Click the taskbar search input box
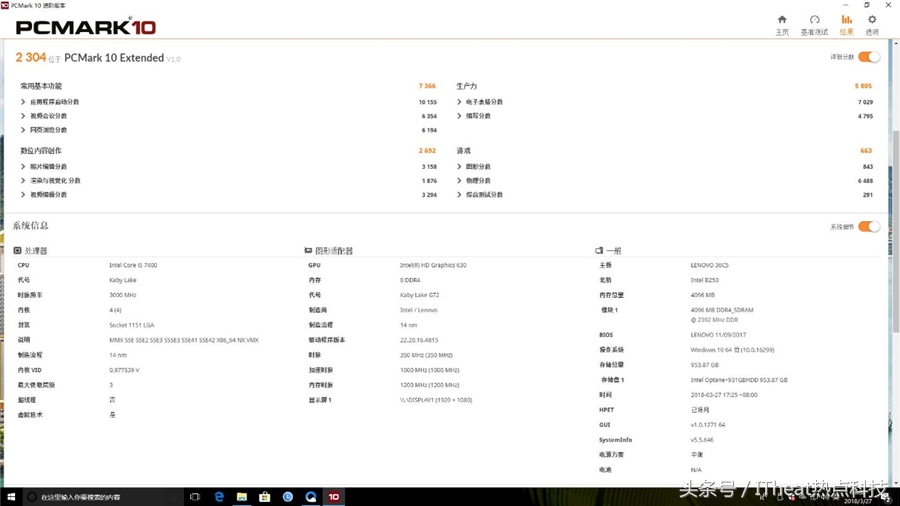The width and height of the screenshot is (900, 506). click(x=100, y=496)
